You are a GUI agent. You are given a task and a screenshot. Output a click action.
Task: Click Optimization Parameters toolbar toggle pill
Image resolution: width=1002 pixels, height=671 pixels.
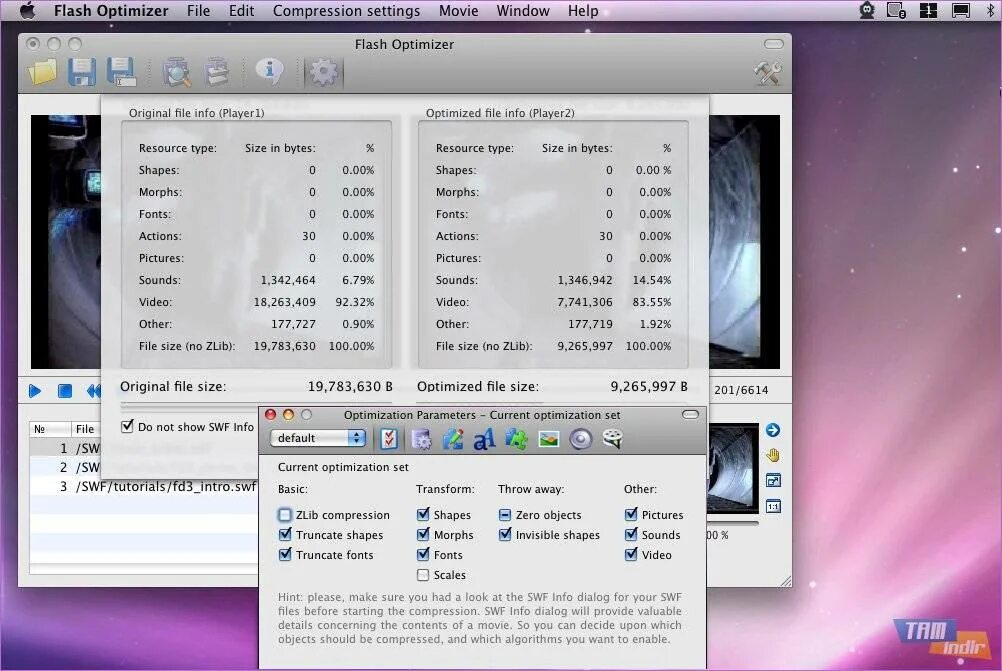click(690, 415)
